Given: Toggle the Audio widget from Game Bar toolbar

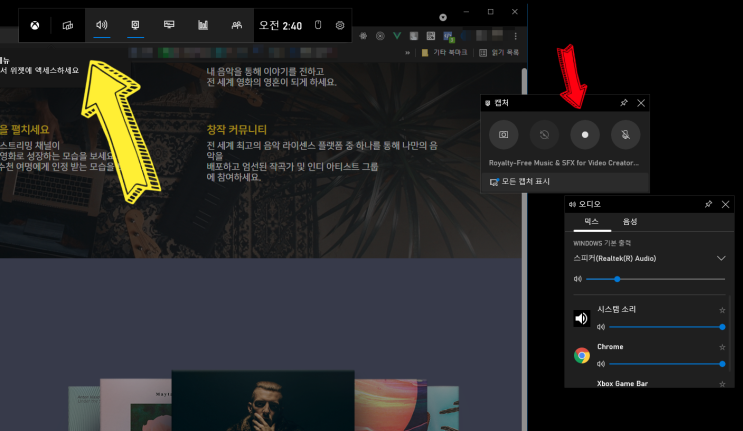Looking at the screenshot, I should (x=101, y=25).
